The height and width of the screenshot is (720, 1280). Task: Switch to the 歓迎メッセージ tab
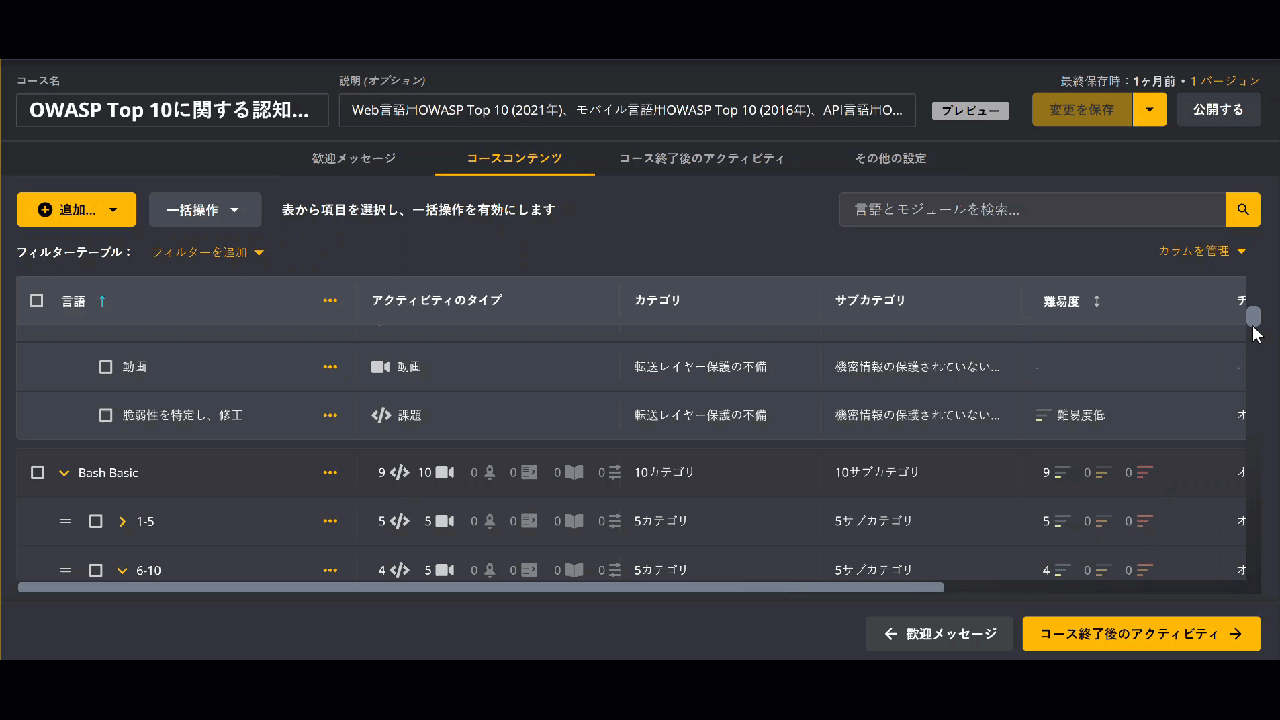click(354, 158)
